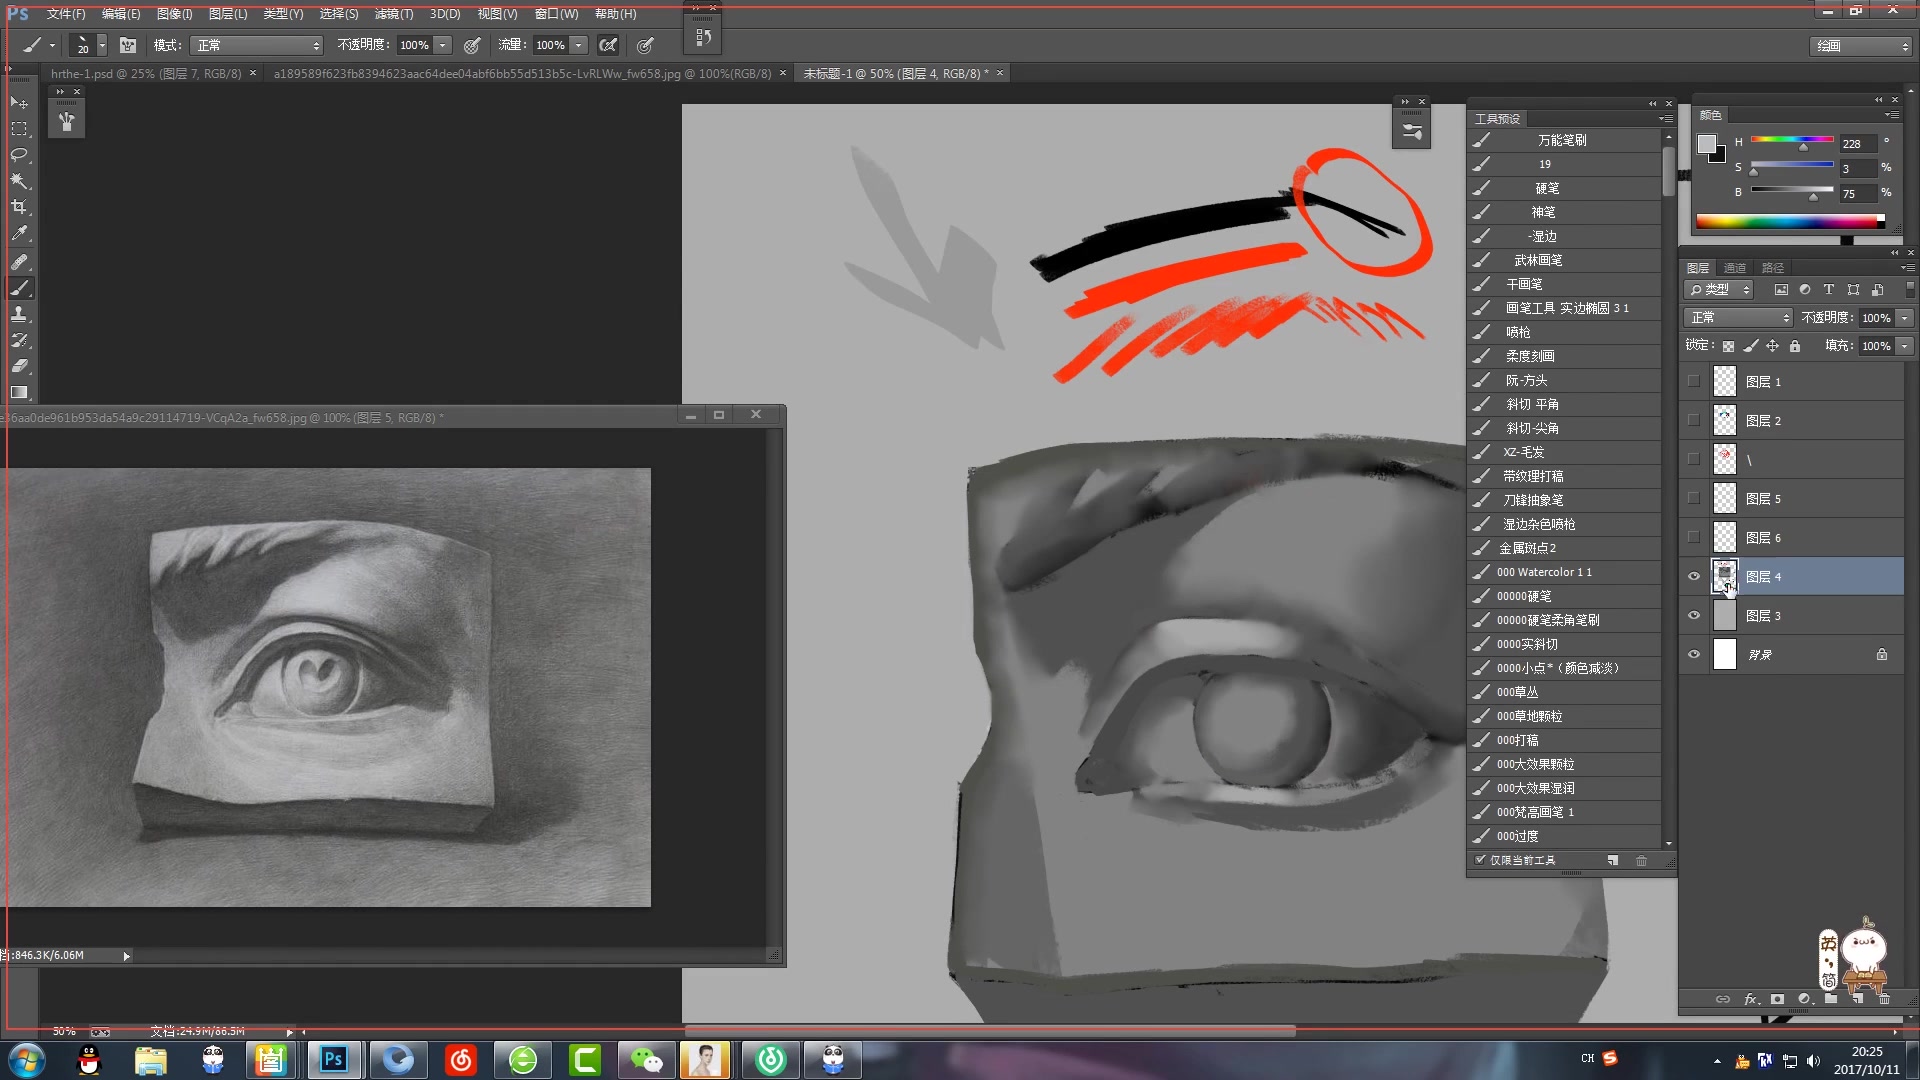Open the 滤镜(T) menu

393,14
